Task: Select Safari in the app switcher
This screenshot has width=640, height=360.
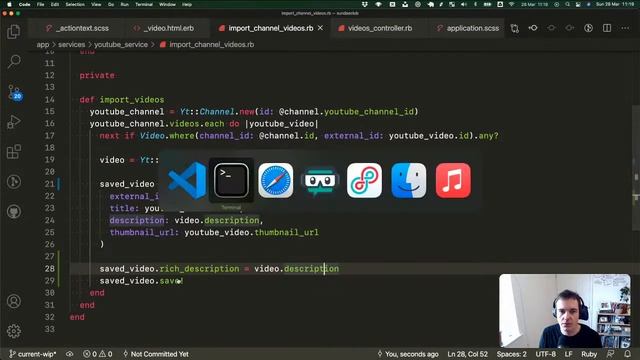Action: pyautogui.click(x=276, y=180)
